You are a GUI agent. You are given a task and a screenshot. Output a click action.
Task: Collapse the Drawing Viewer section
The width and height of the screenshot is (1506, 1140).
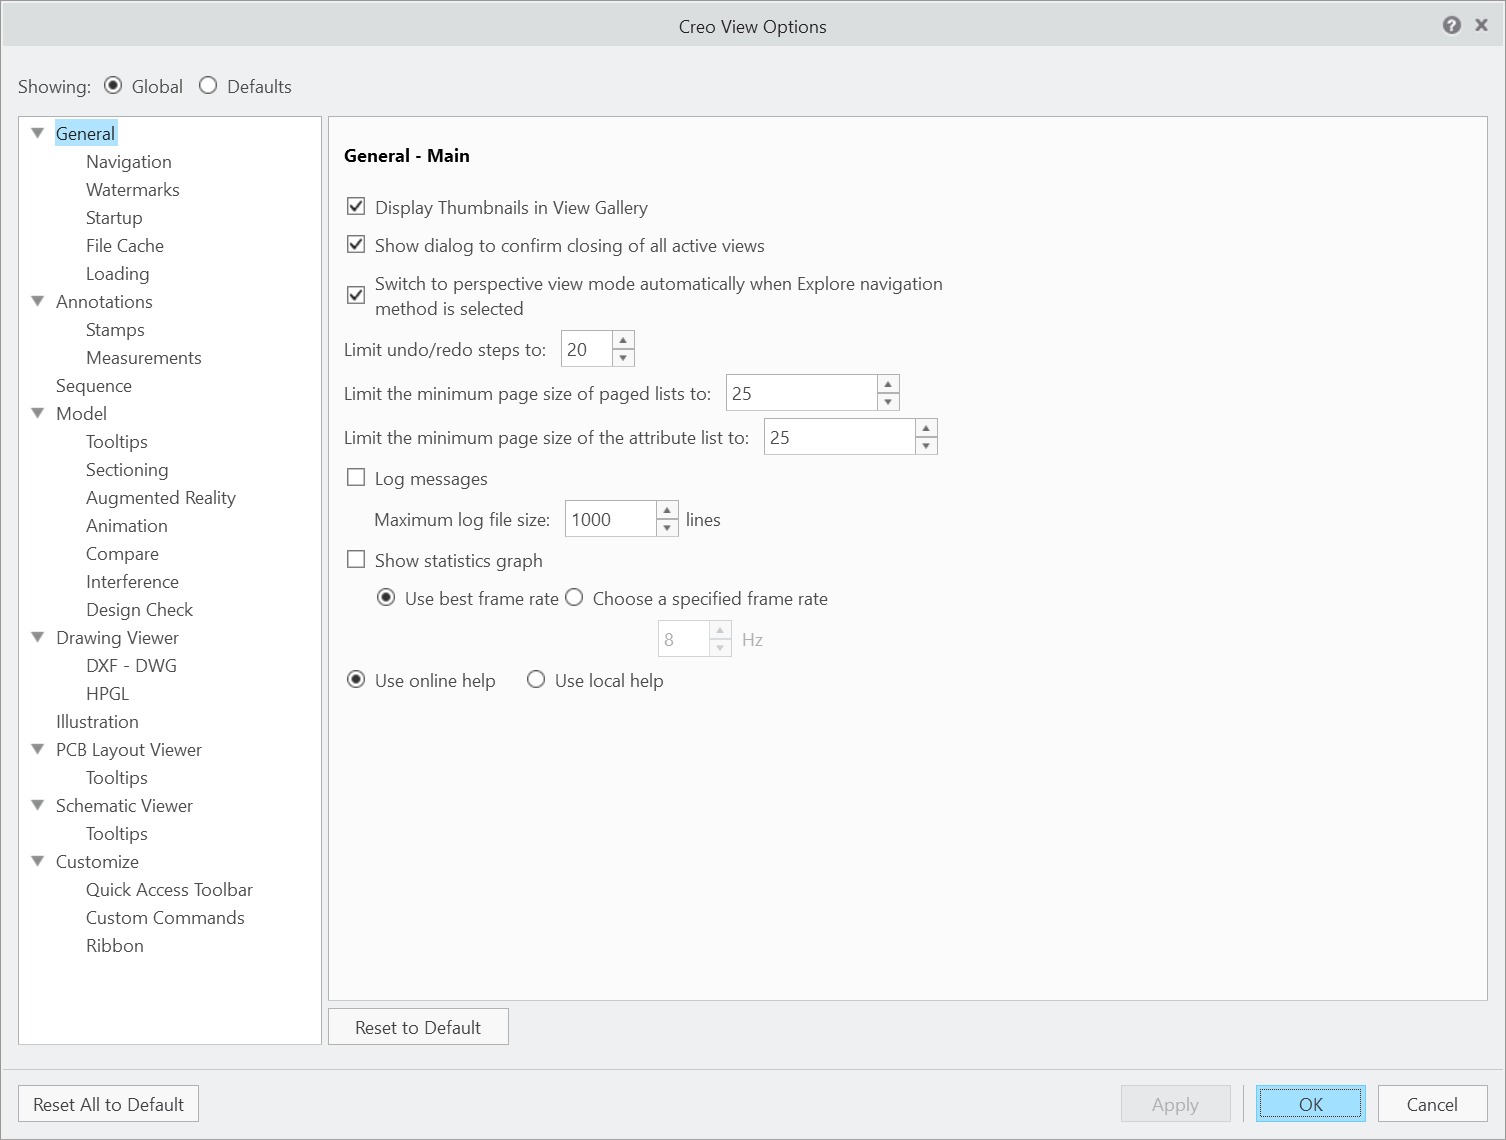pyautogui.click(x=38, y=637)
